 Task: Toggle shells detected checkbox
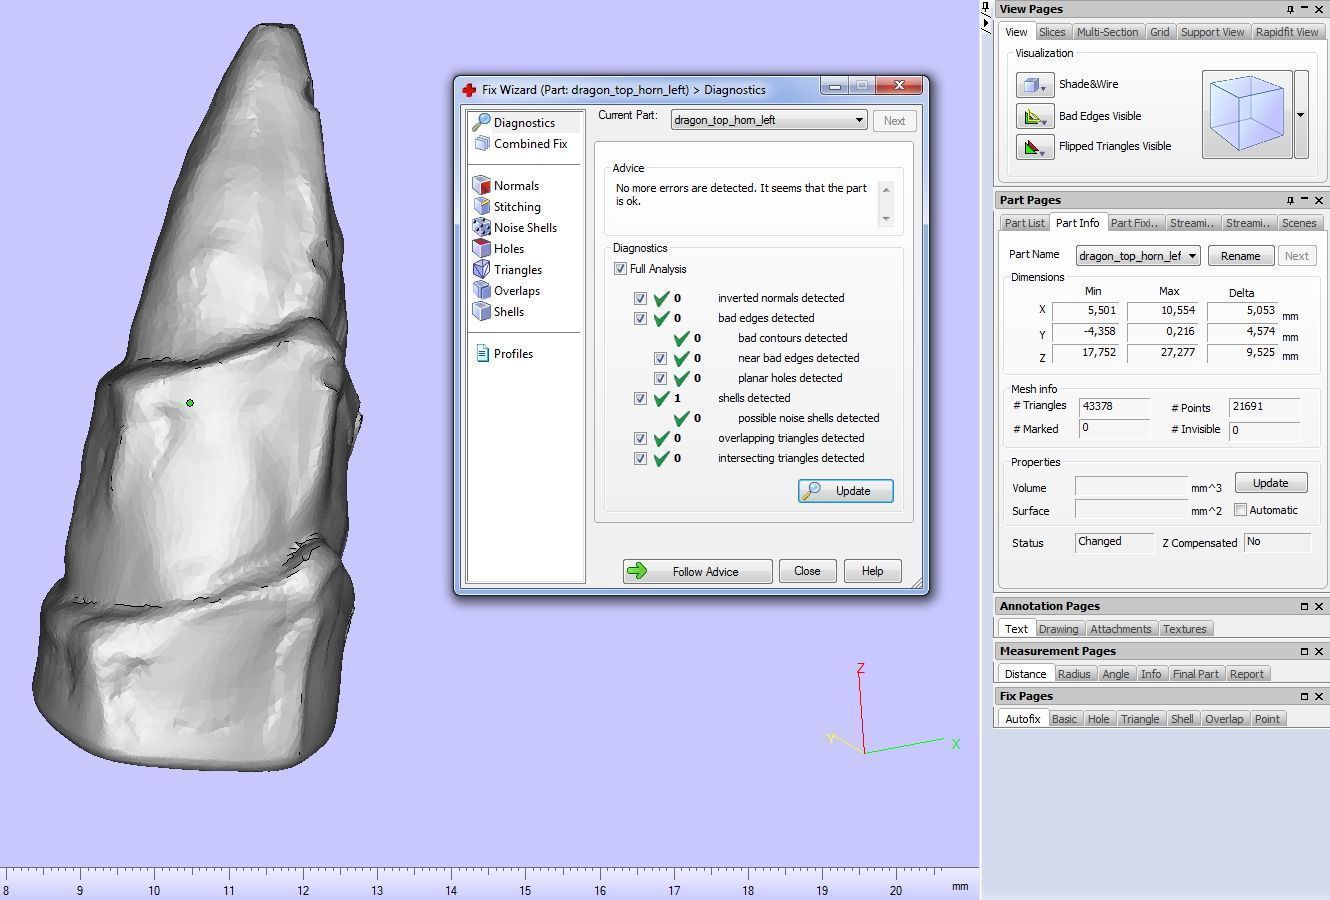coord(641,398)
